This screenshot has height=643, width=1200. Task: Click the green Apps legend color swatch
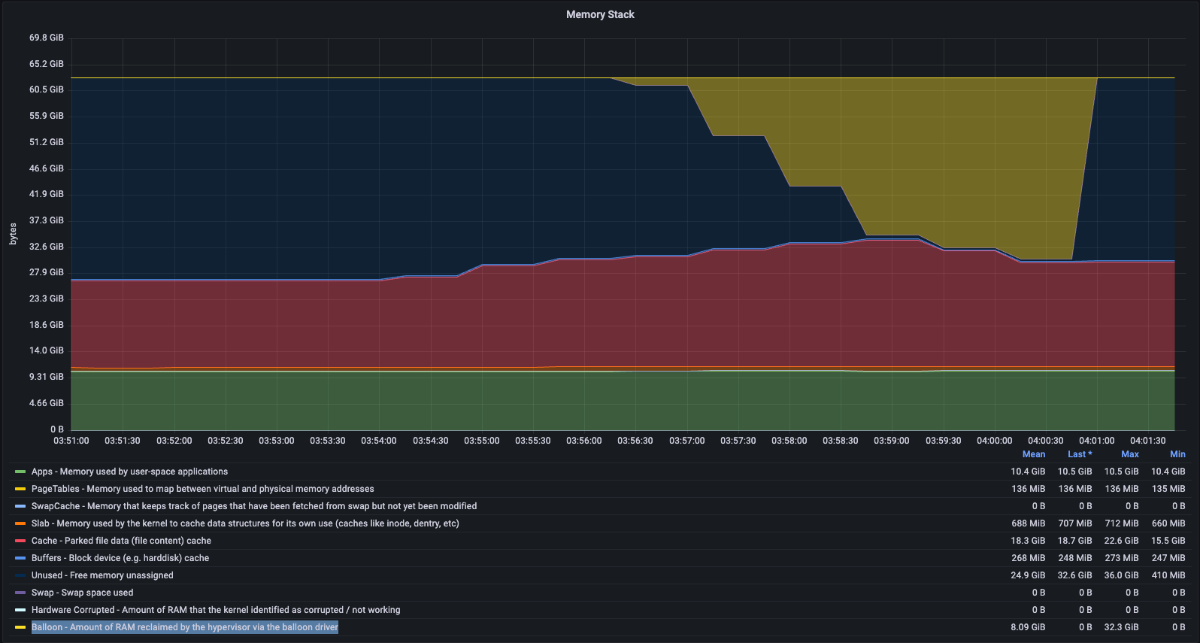(20, 471)
